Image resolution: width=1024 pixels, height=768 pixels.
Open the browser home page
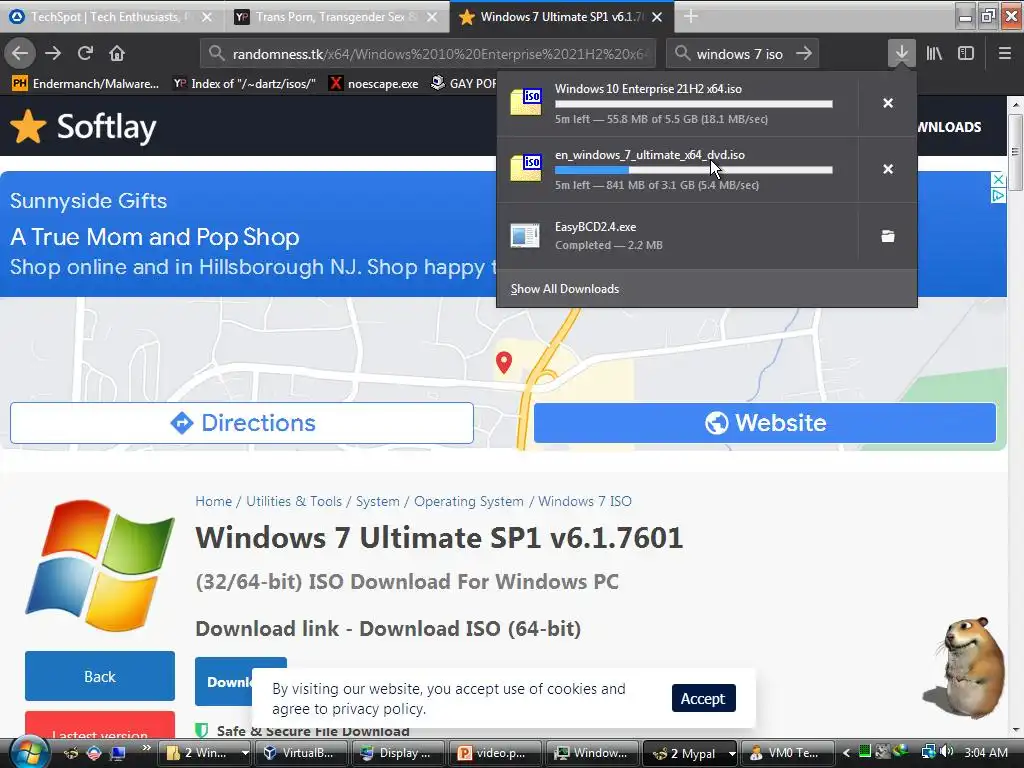117,53
